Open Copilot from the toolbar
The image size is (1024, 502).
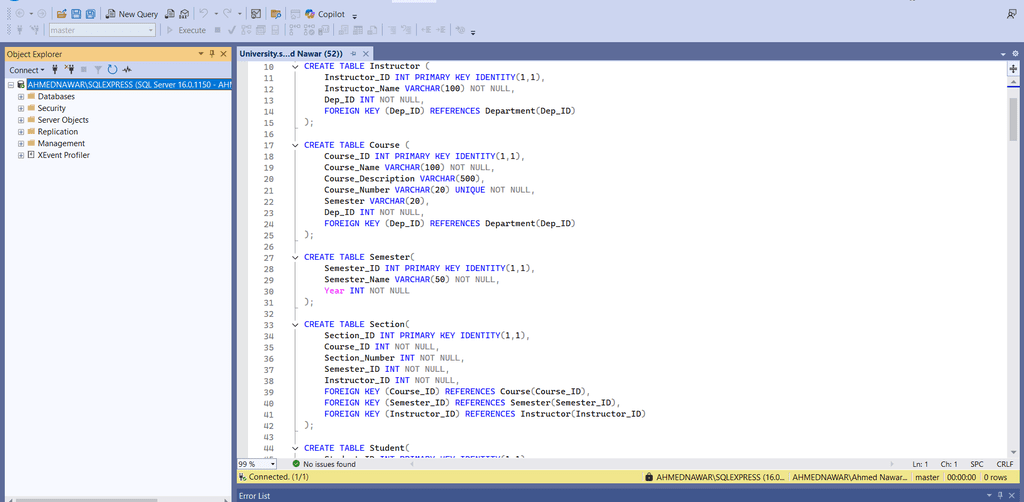[324, 14]
